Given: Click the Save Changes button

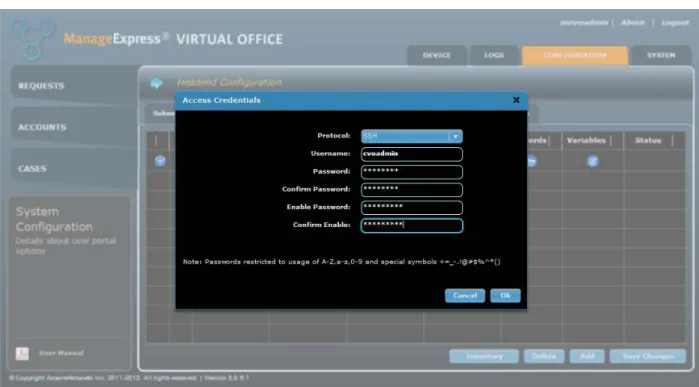Looking at the screenshot, I should [x=648, y=356].
